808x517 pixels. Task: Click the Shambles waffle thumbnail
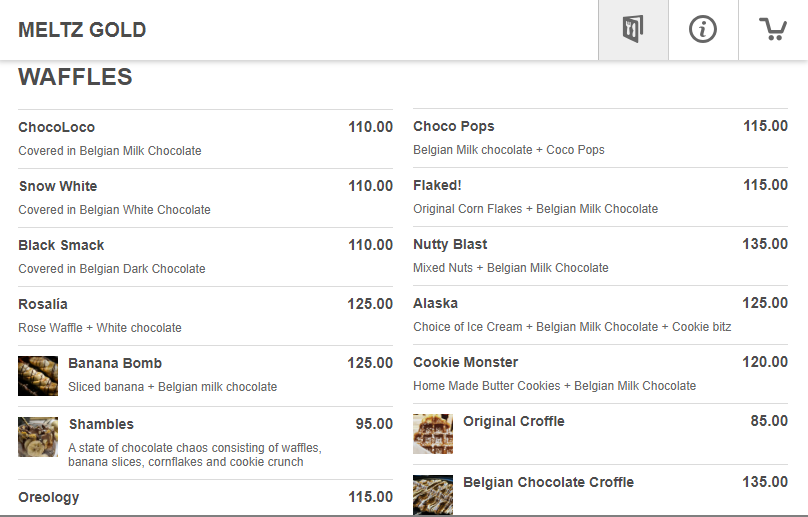pyautogui.click(x=38, y=437)
